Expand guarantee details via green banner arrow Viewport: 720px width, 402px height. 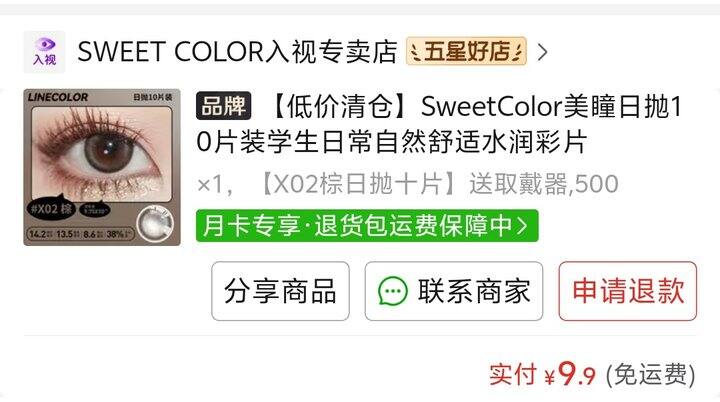522,226
